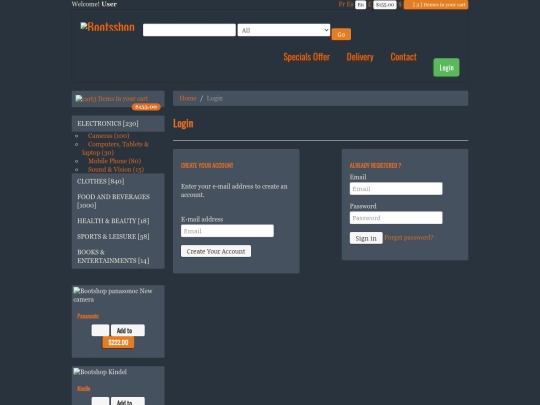Image resolution: width=540 pixels, height=405 pixels.
Task: Click the green Login button
Action: click(446, 68)
